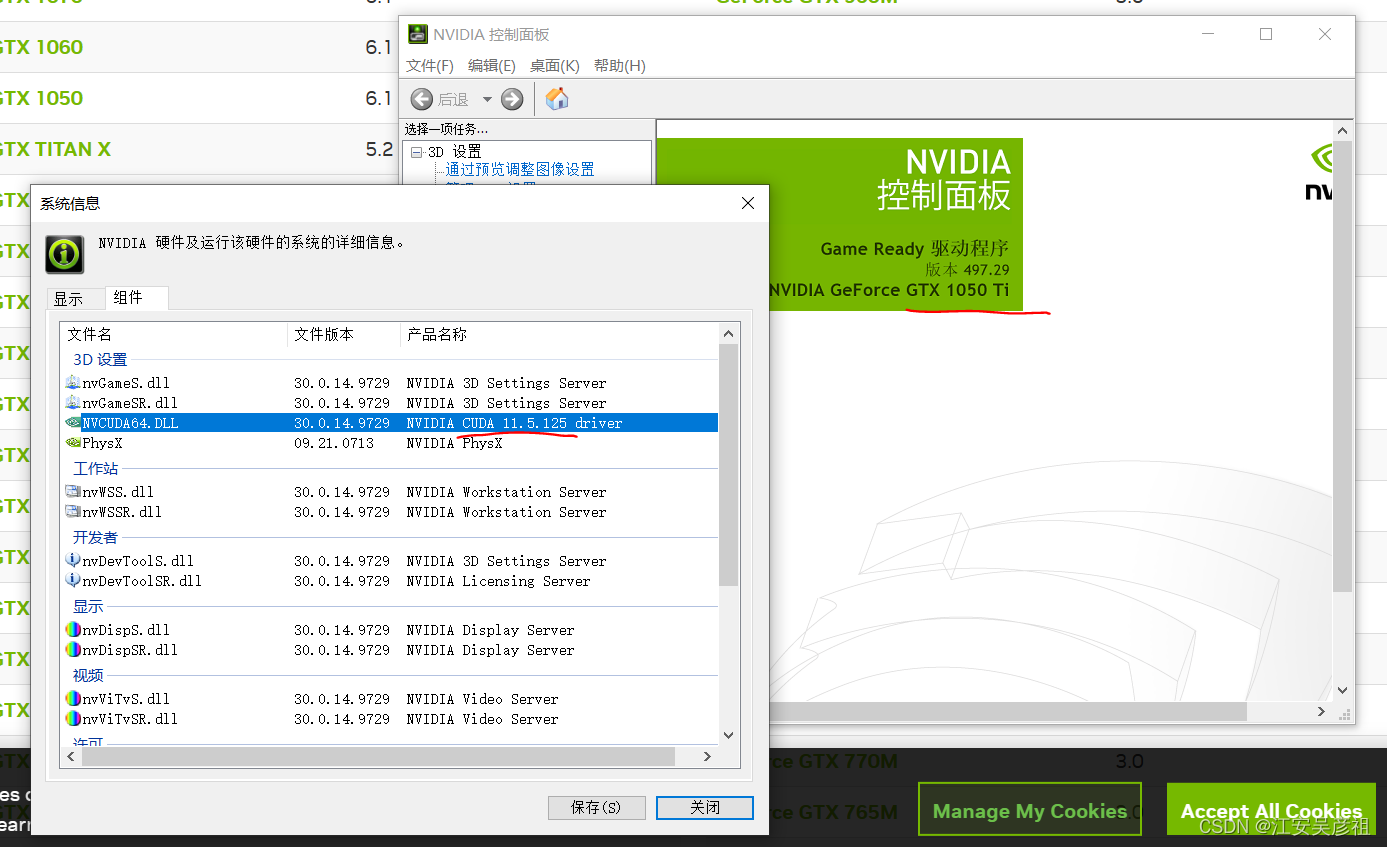
Task: Click the component list vertical scrollbar thumb
Action: 728,465
